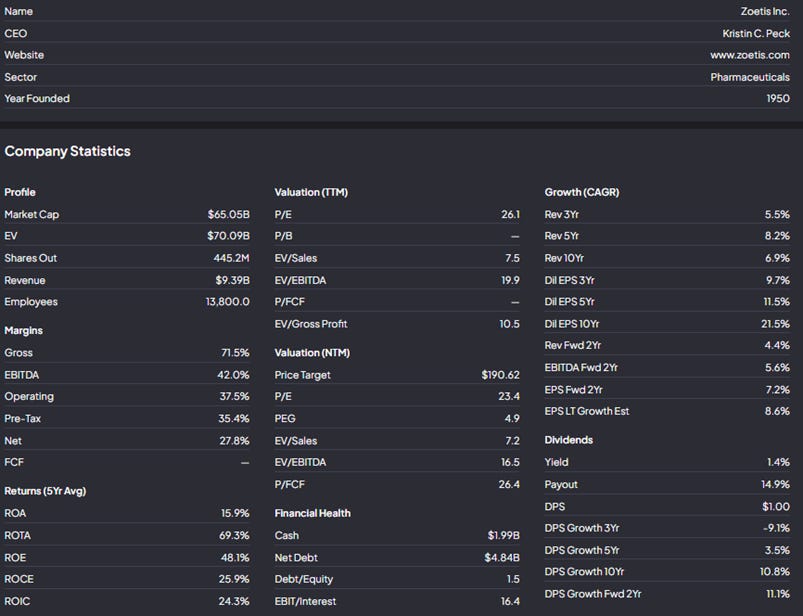
Task: Select Price Target value $190.62
Action: (500, 375)
